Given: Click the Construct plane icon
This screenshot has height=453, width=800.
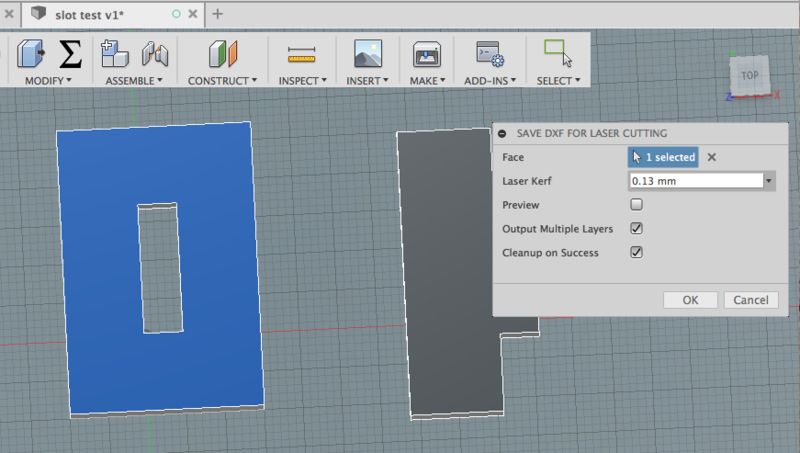Looking at the screenshot, I should (223, 54).
